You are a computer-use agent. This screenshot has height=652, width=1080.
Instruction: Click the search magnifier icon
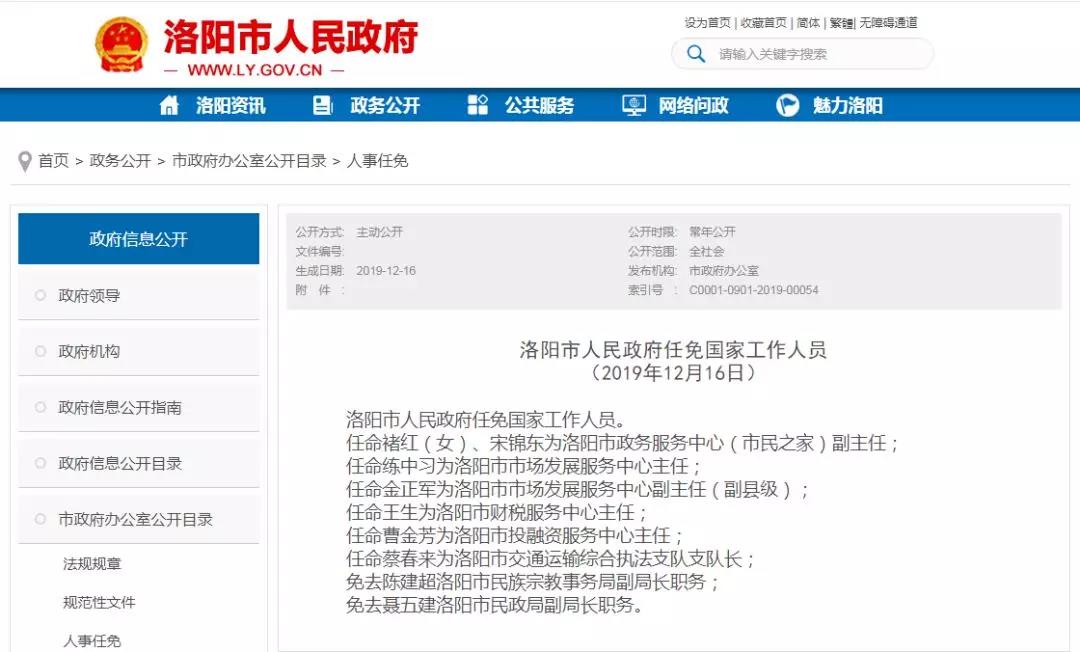click(697, 54)
